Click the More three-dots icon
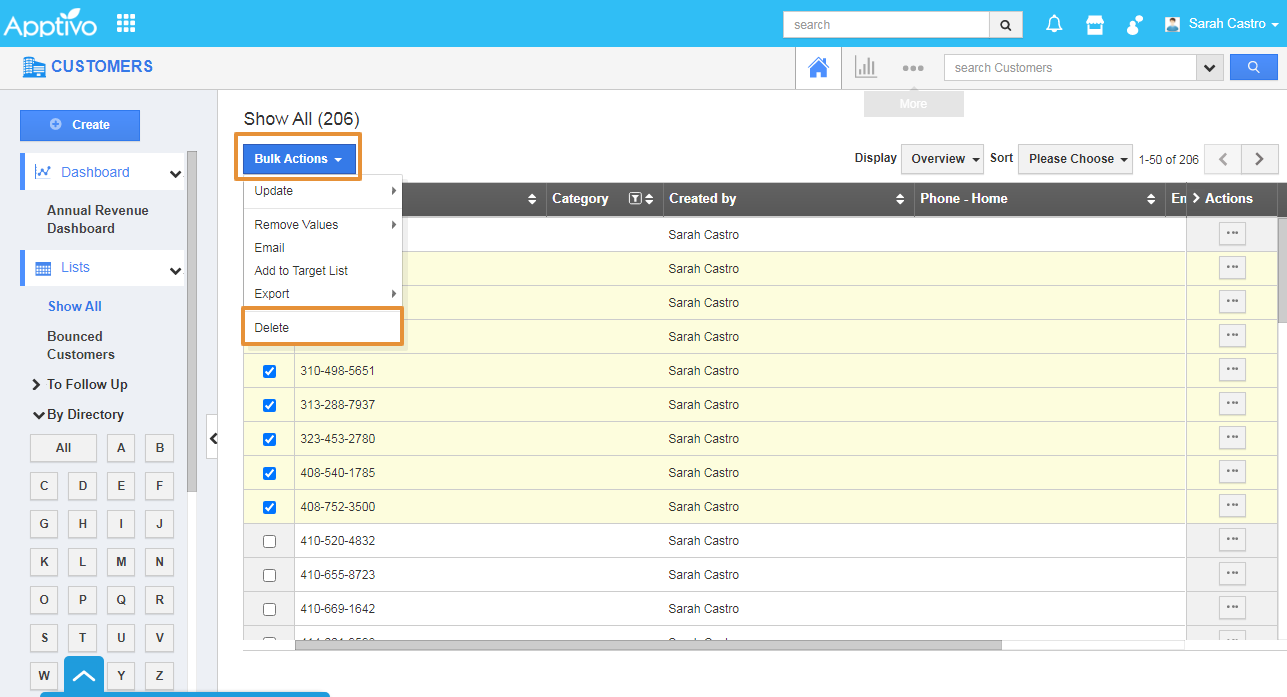The image size is (1287, 697). click(912, 68)
